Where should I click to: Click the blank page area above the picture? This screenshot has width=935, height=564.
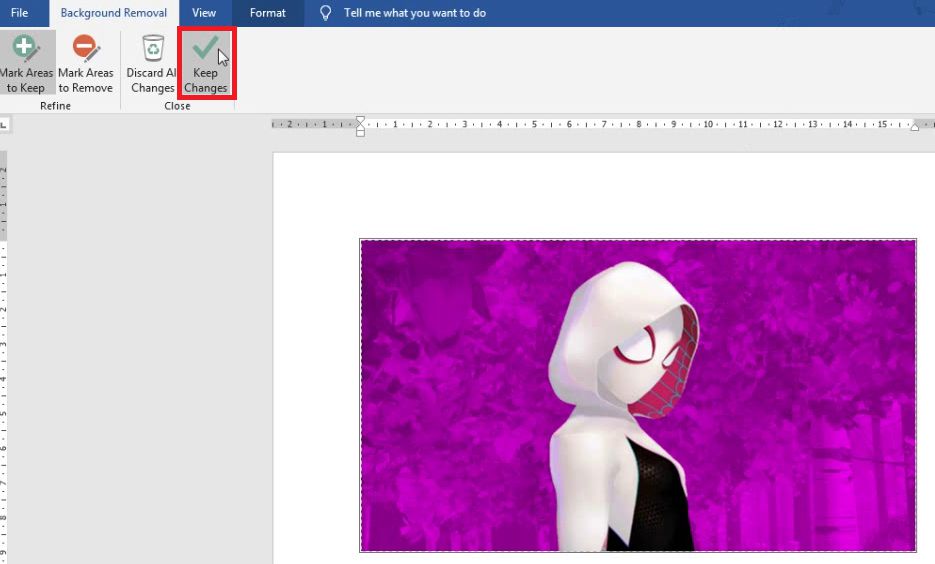pyautogui.click(x=600, y=195)
